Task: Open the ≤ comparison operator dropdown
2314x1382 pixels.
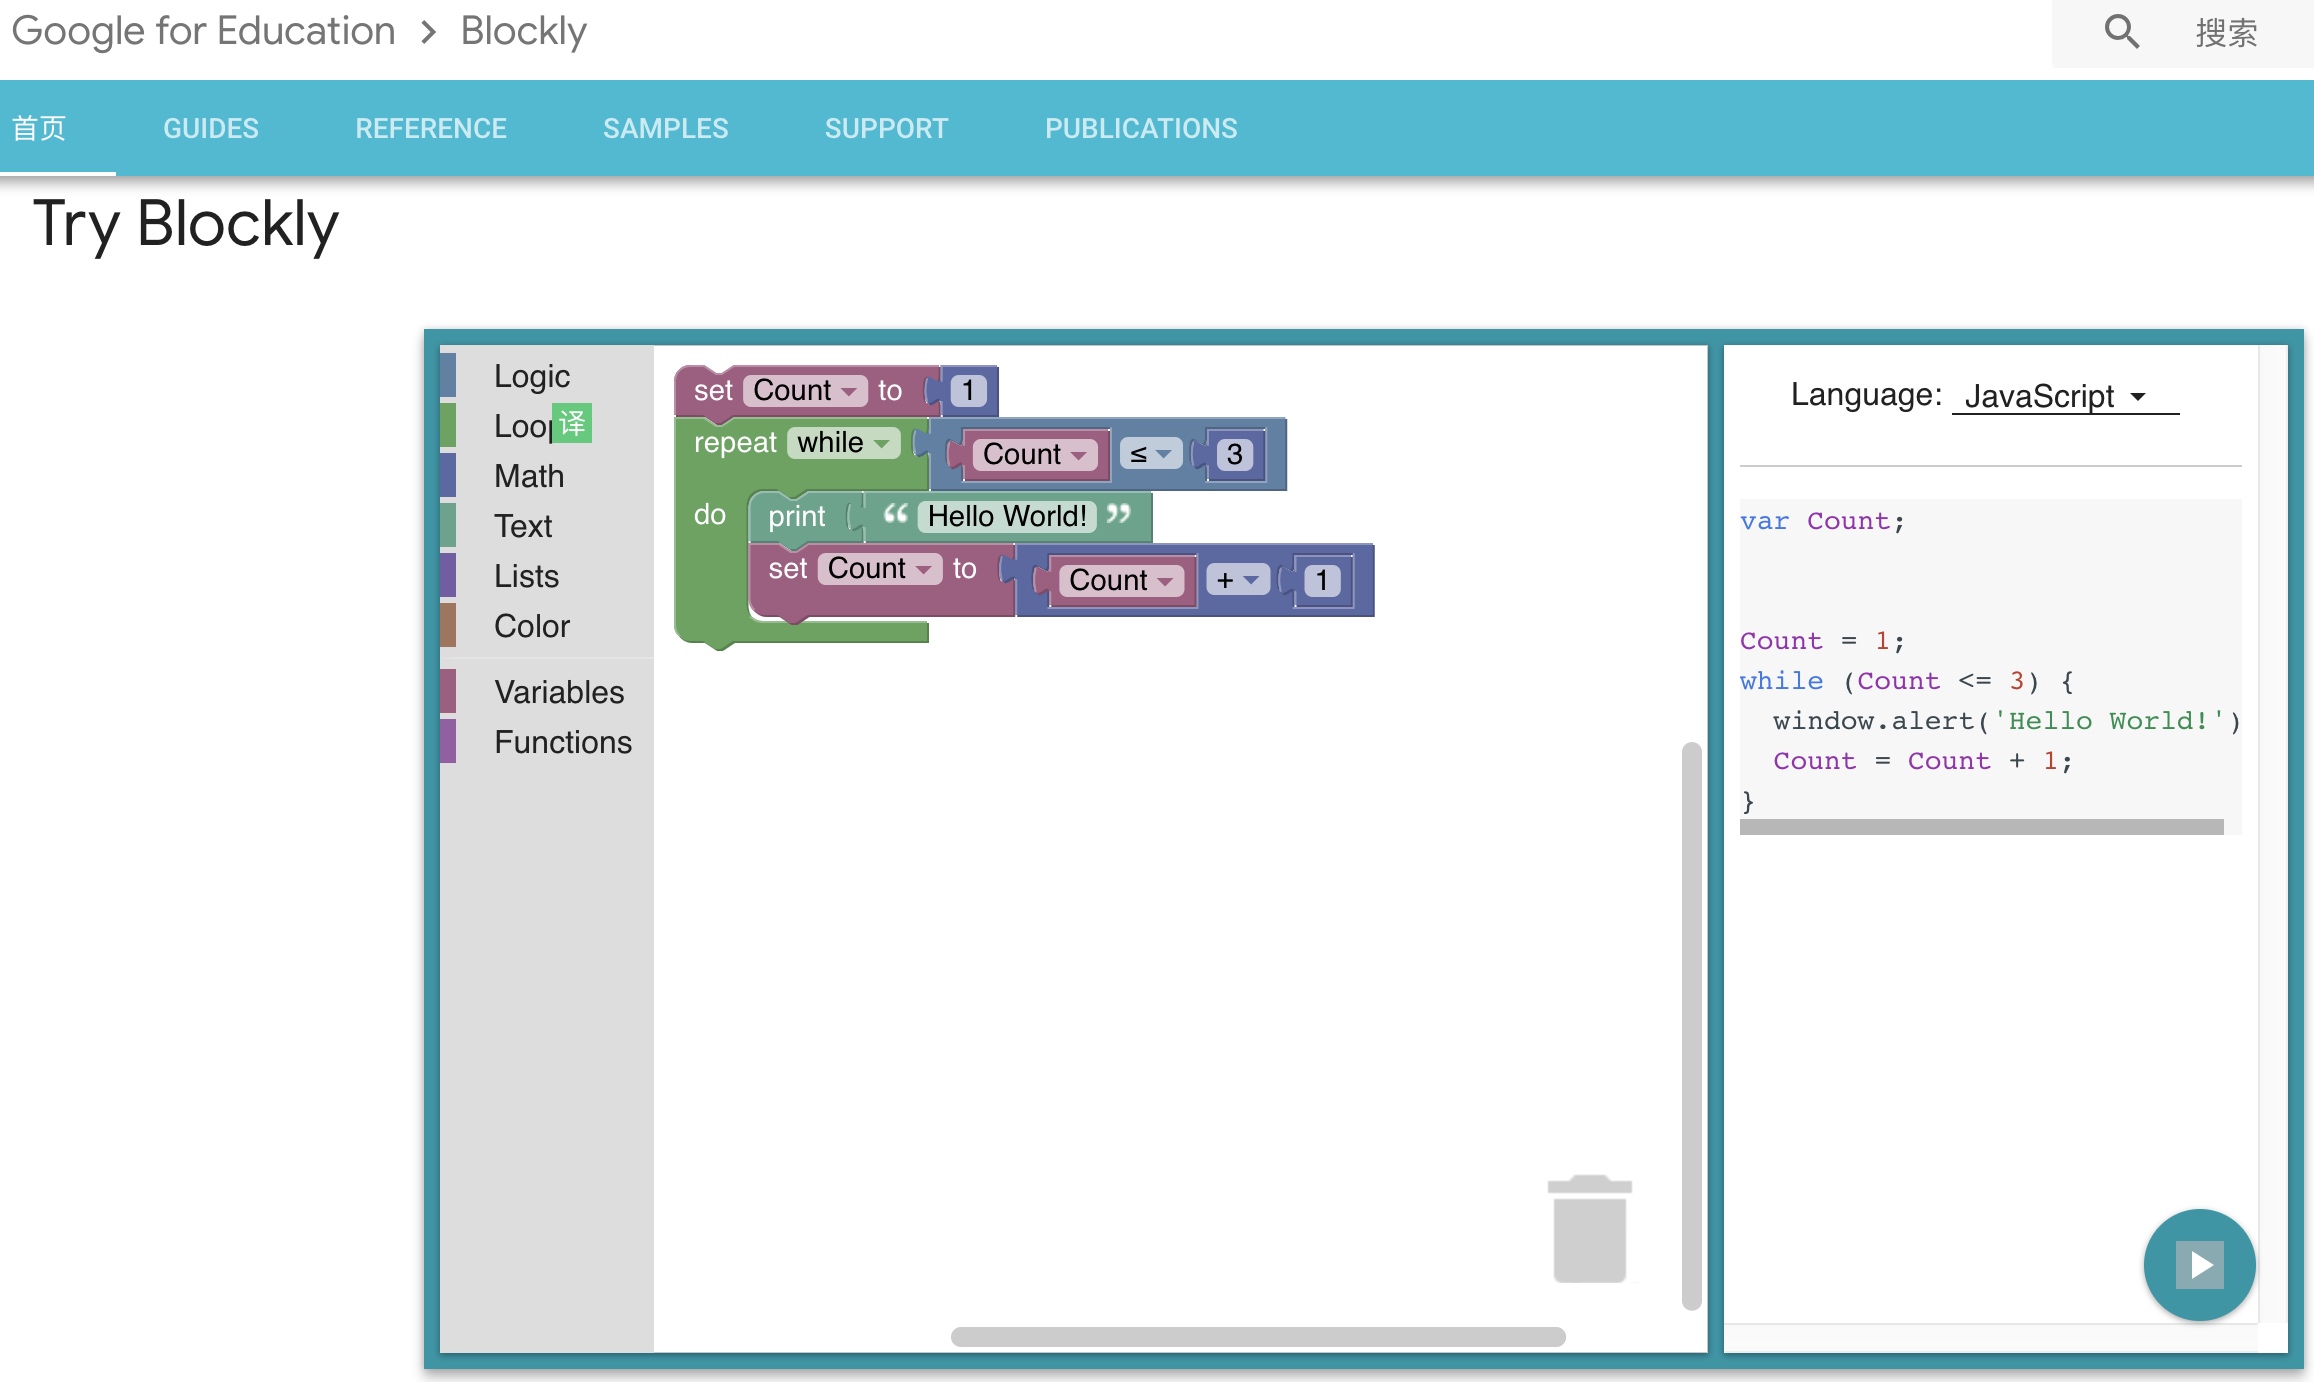Action: [1151, 454]
